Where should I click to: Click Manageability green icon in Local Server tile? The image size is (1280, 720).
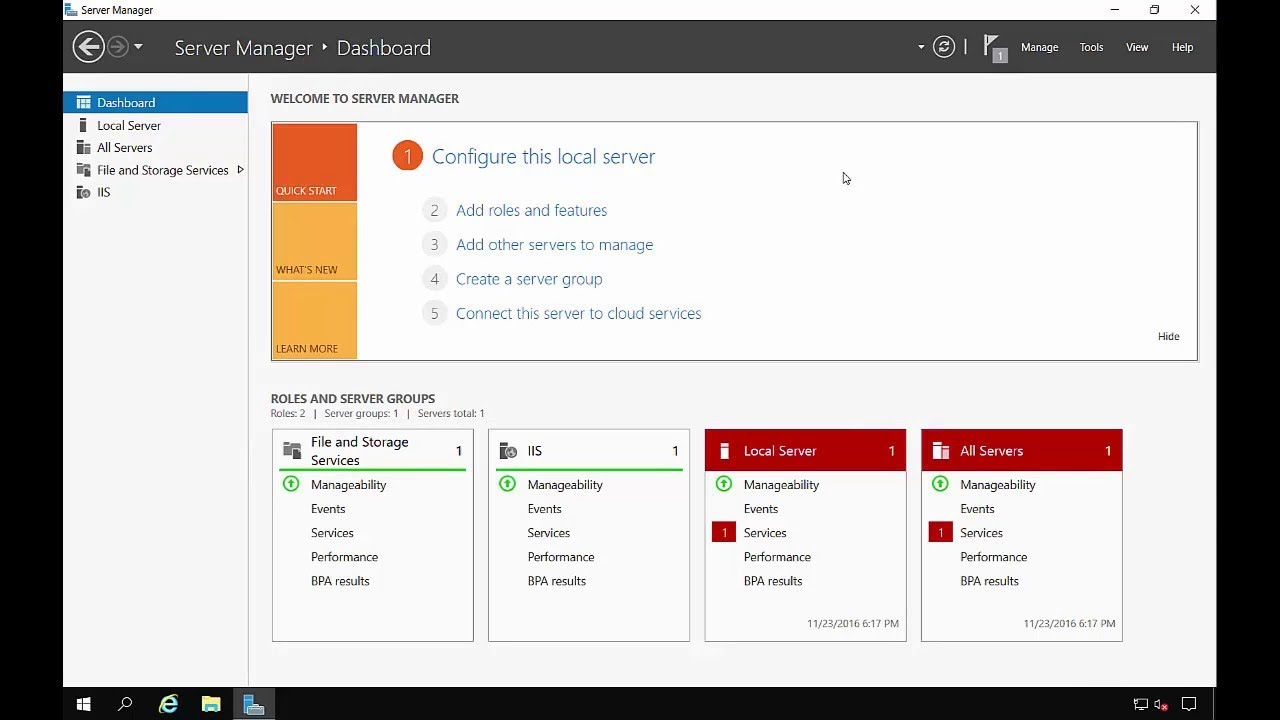[x=724, y=484]
